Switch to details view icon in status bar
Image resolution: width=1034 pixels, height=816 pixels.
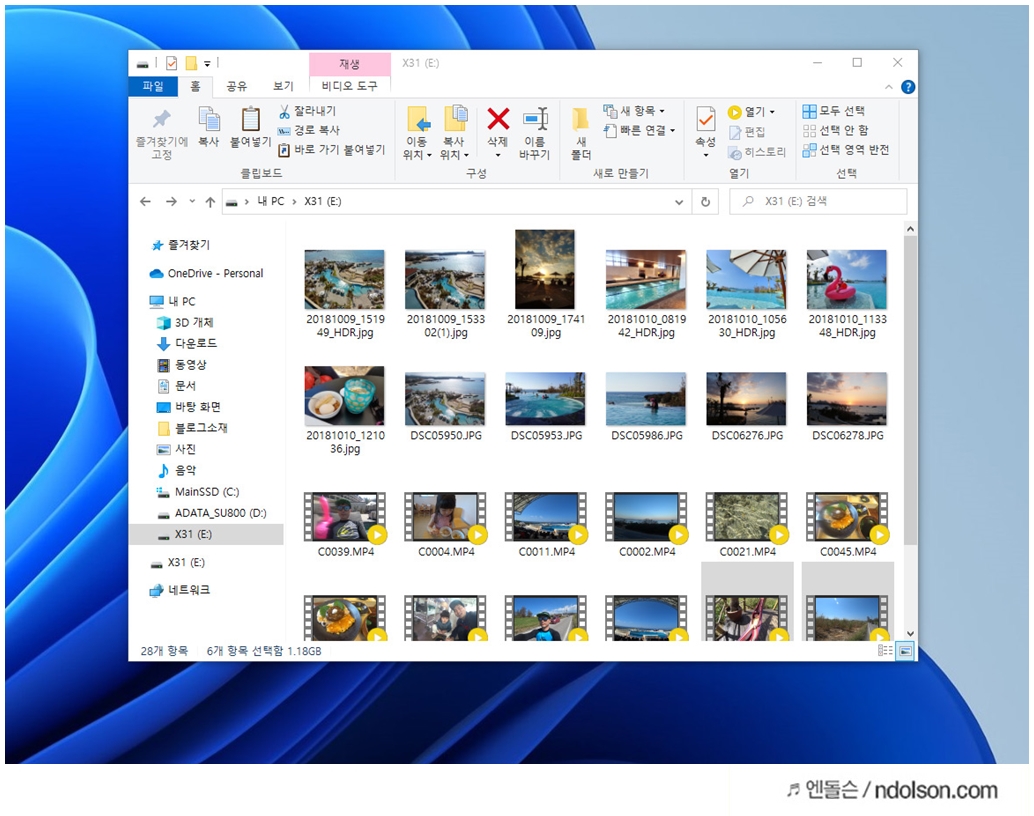pyautogui.click(x=885, y=651)
